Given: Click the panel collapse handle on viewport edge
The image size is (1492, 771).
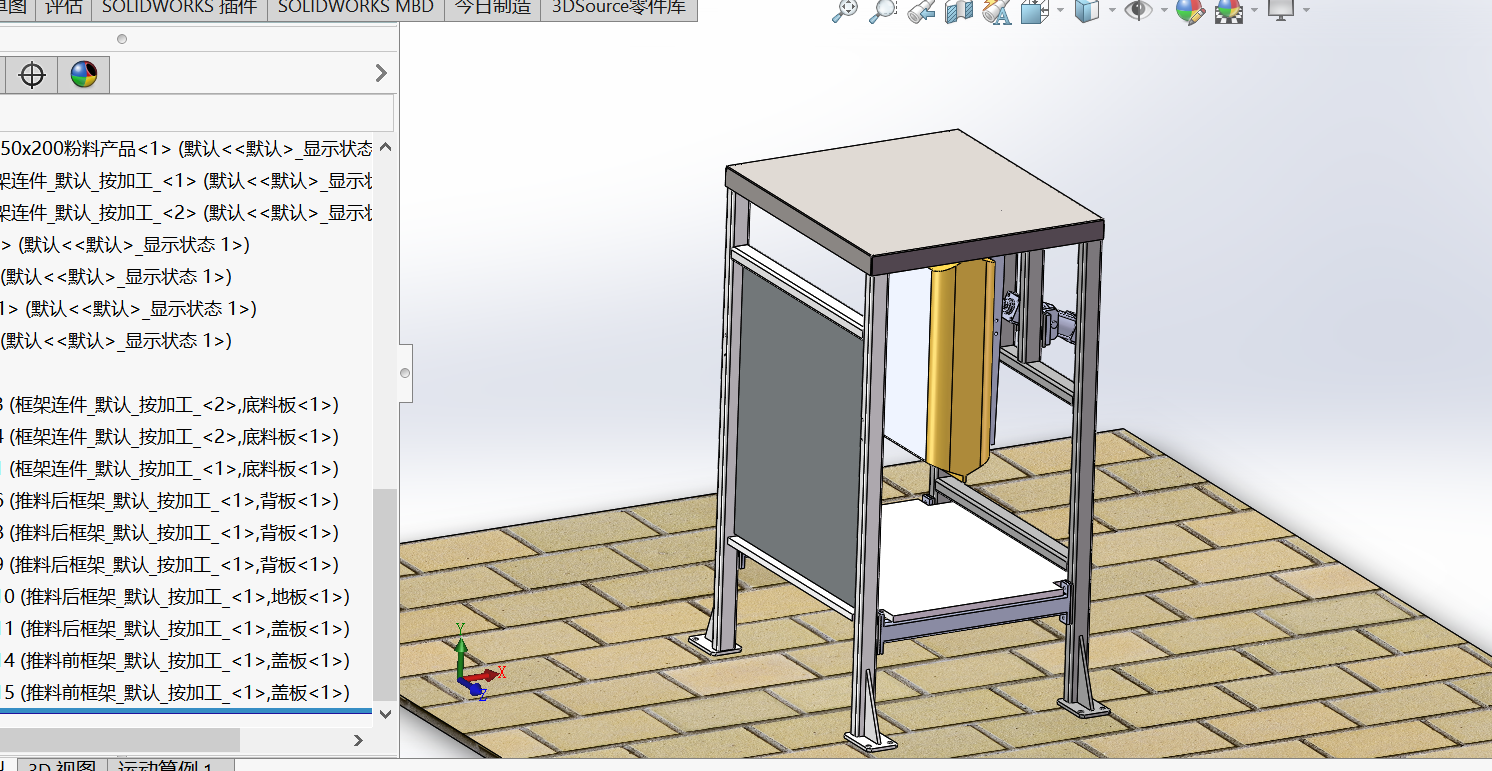Looking at the screenshot, I should tap(405, 373).
